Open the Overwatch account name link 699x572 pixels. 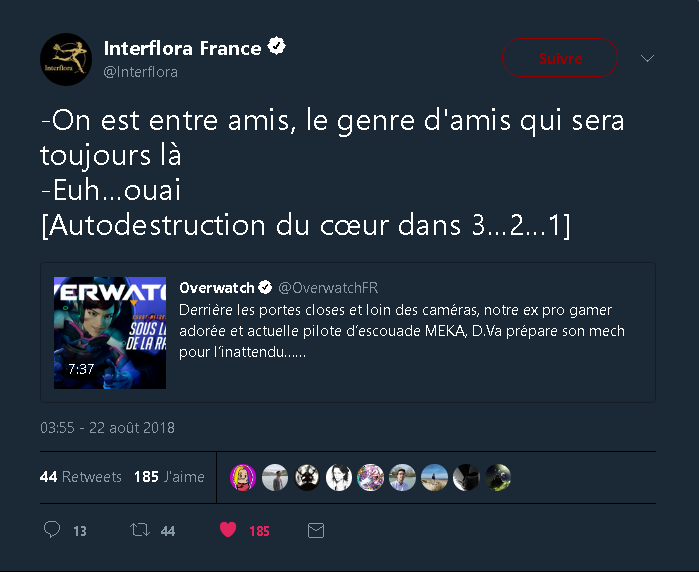[217, 288]
